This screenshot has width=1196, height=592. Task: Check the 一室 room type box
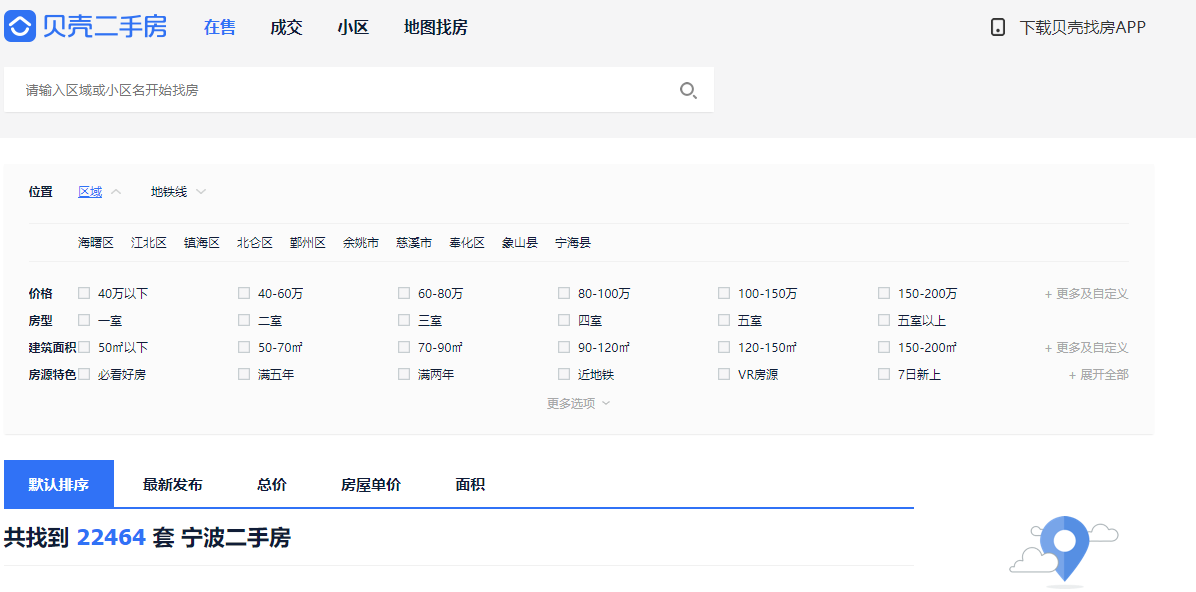click(84, 320)
